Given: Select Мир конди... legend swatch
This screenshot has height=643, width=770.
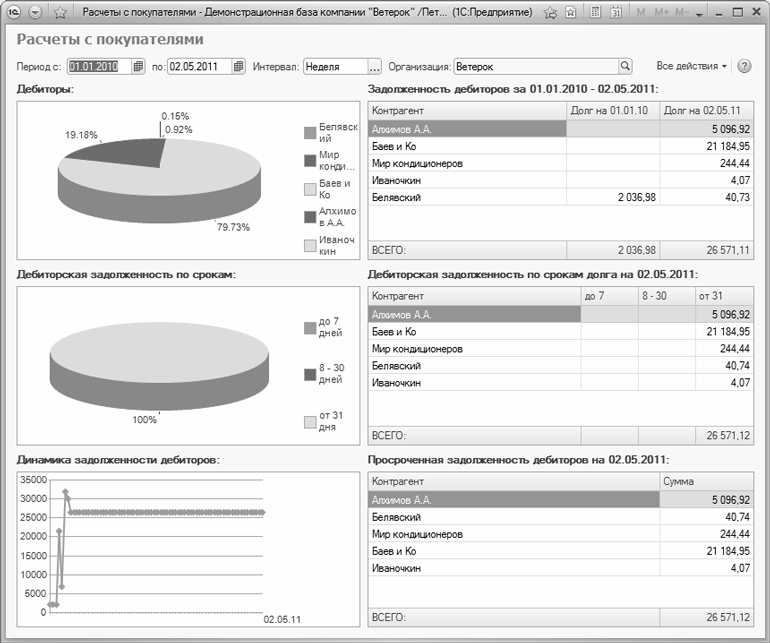Looking at the screenshot, I should point(310,161).
